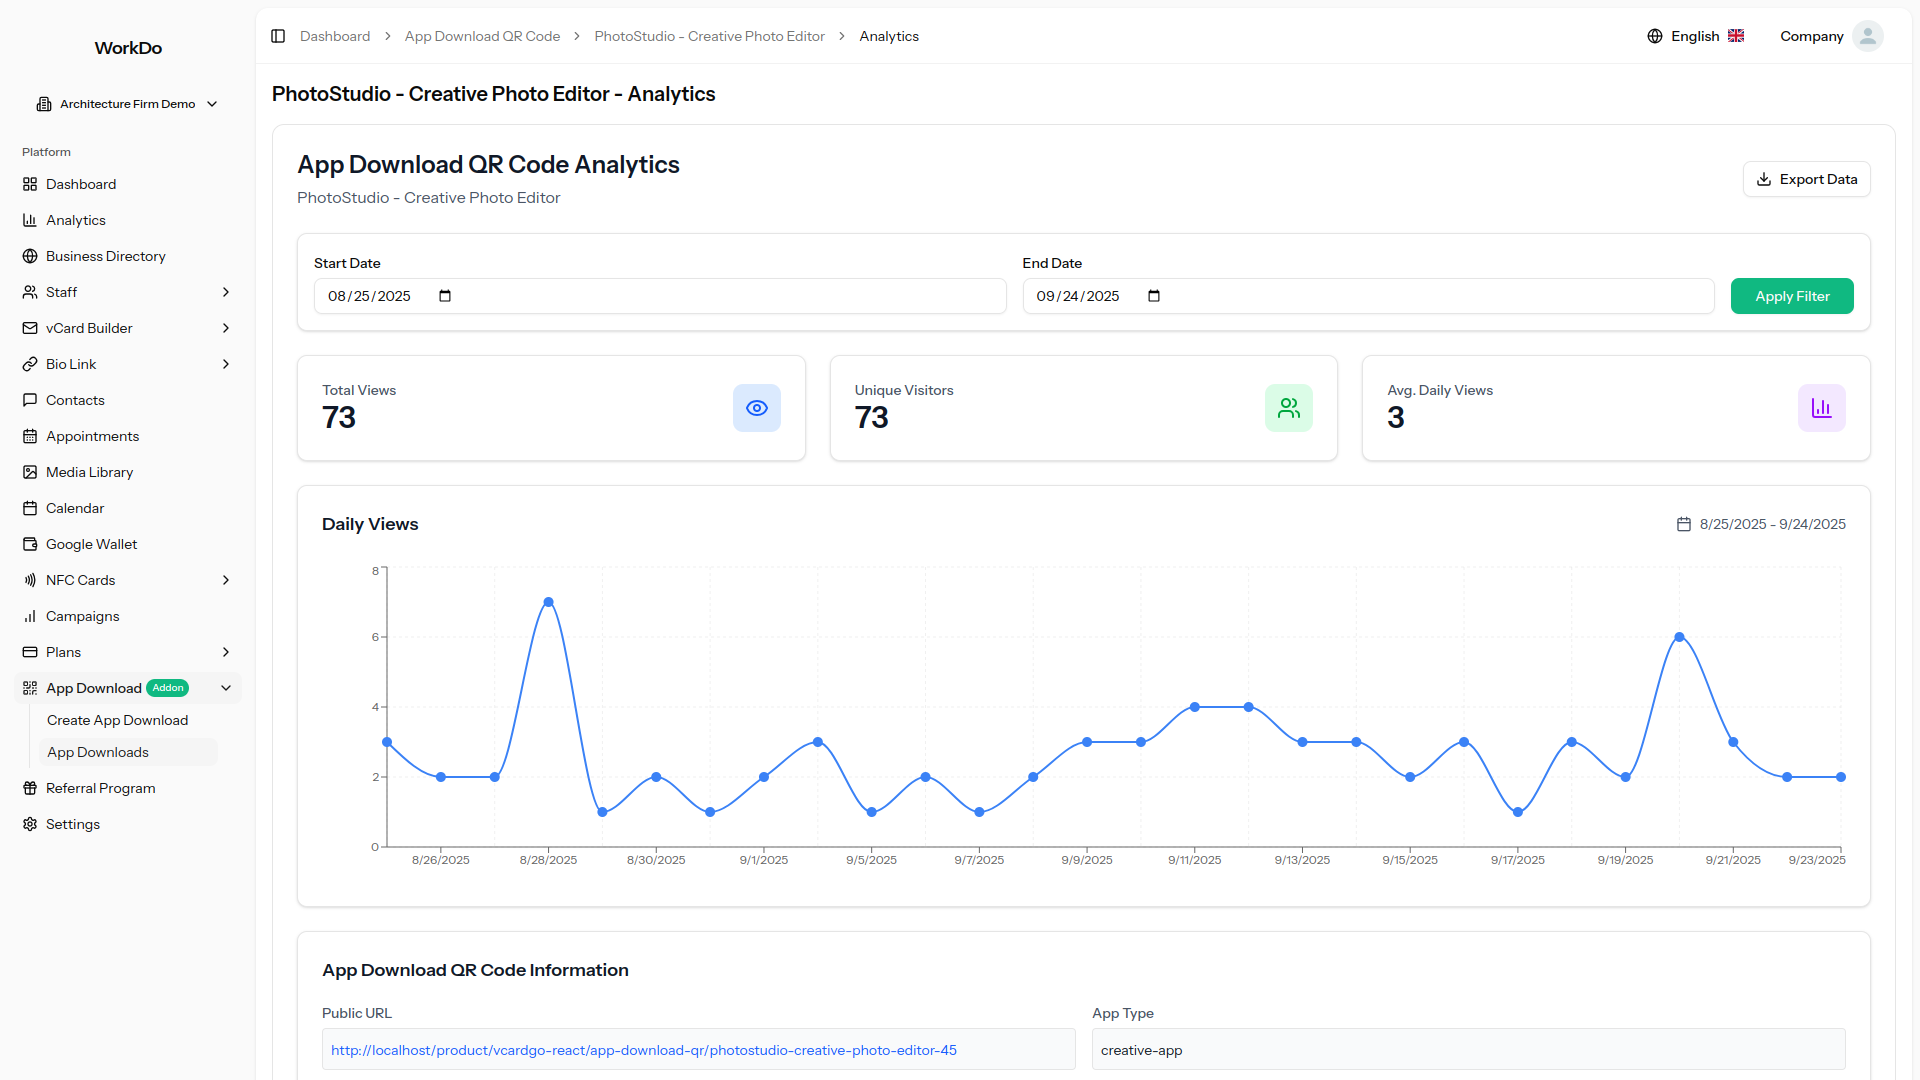Go to Media Library in sidebar
Viewport: 1920px width, 1080px height.
(89, 472)
